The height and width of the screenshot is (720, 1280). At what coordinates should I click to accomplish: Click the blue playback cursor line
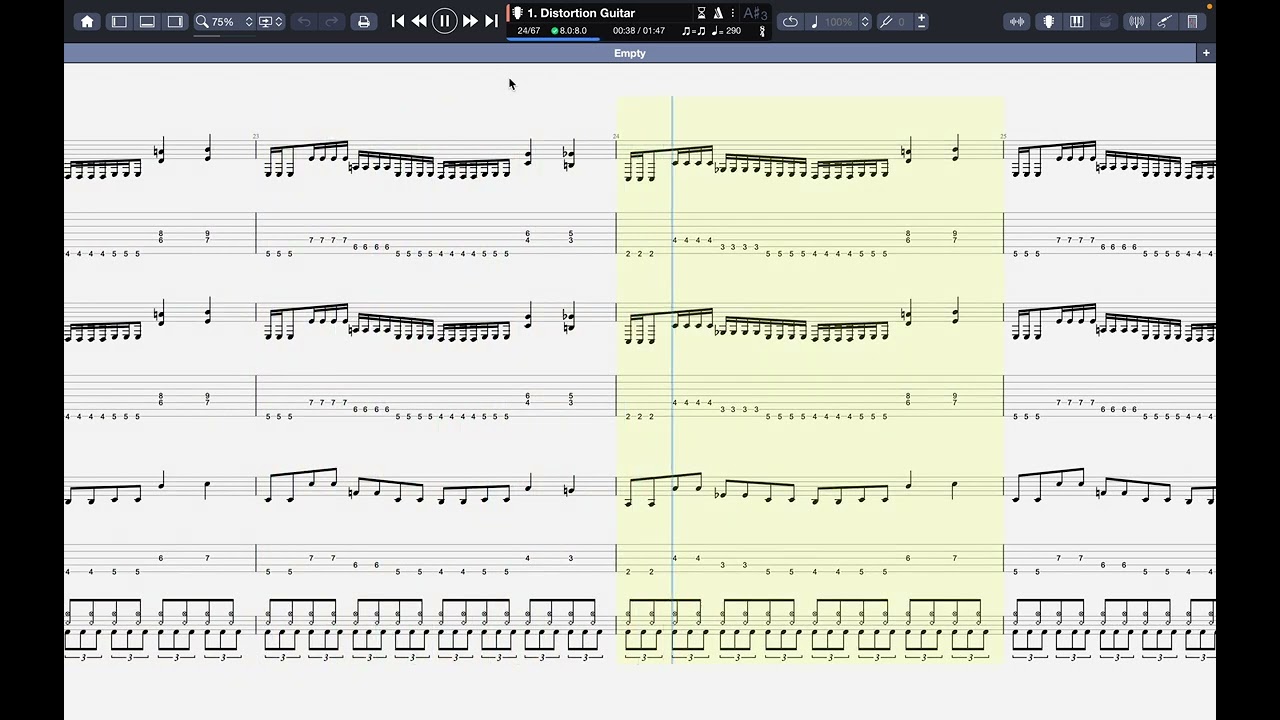coord(672,380)
